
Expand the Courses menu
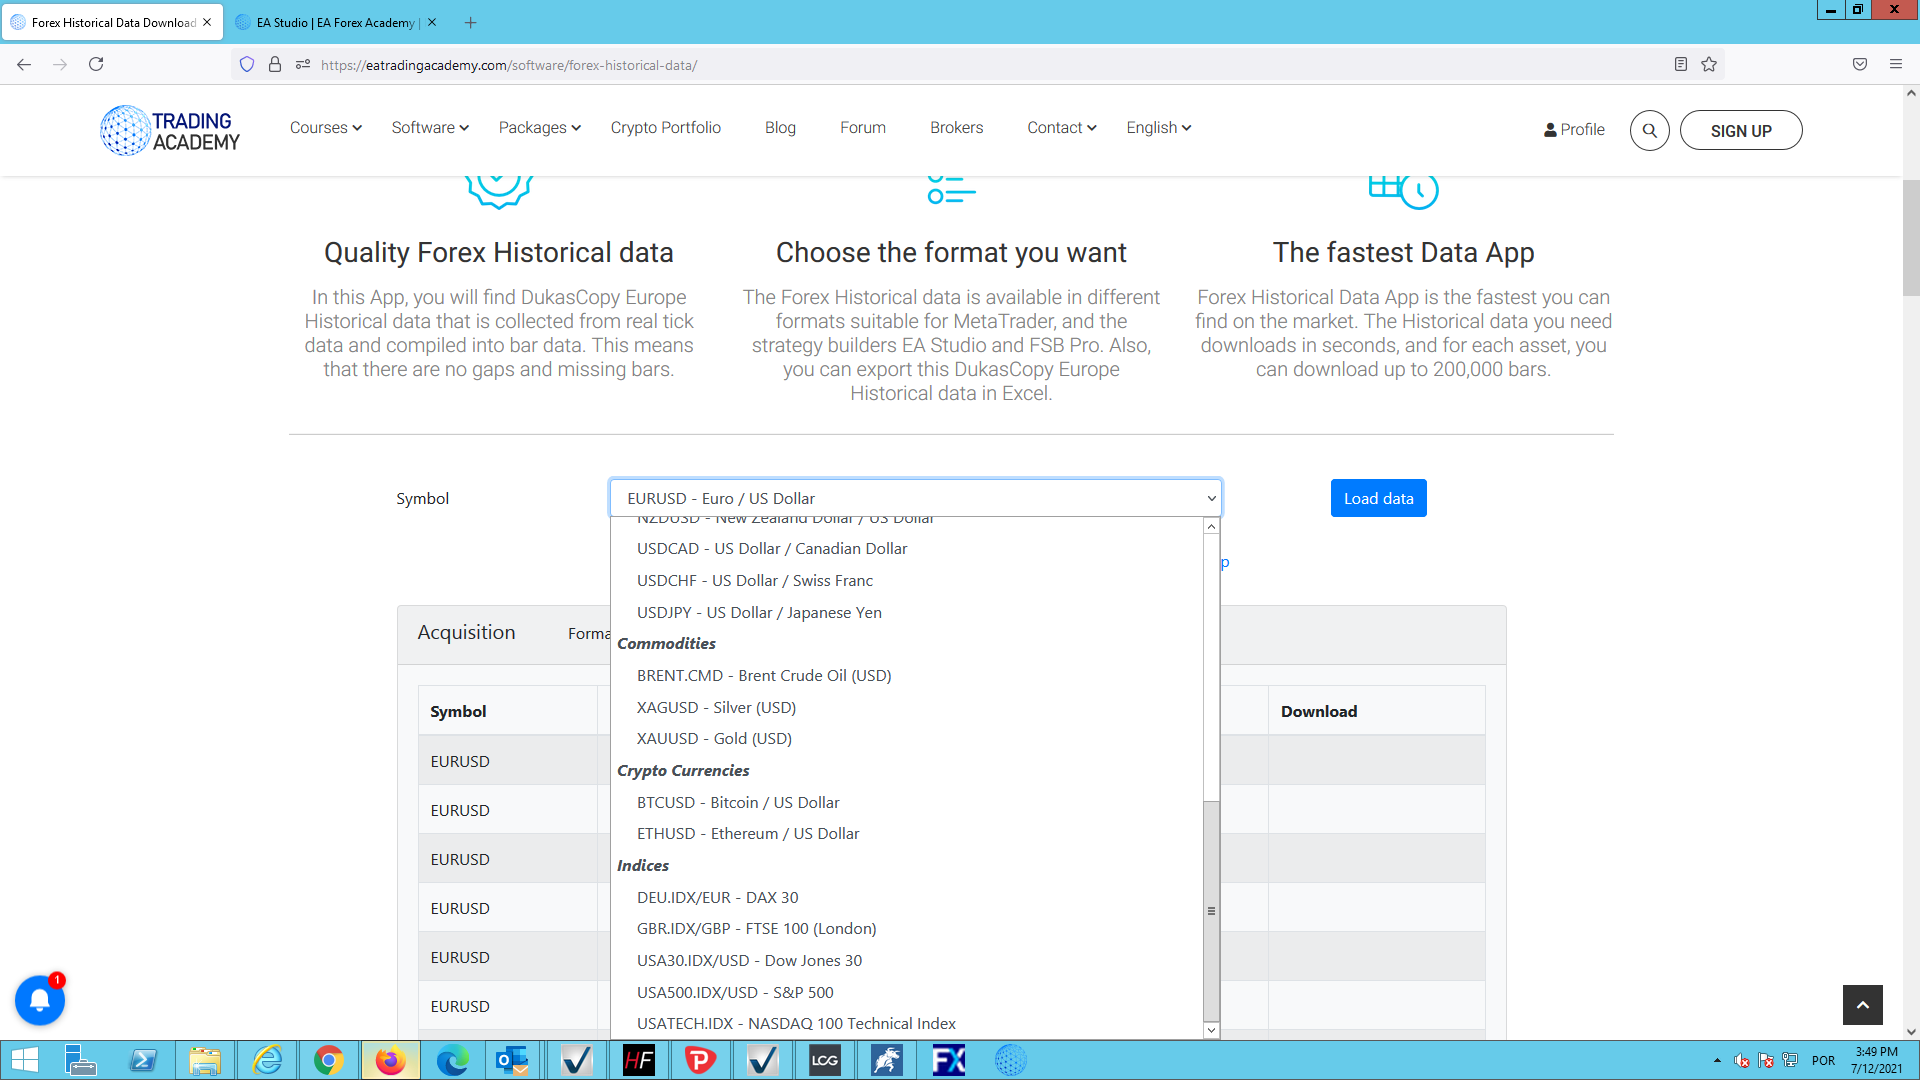point(326,128)
